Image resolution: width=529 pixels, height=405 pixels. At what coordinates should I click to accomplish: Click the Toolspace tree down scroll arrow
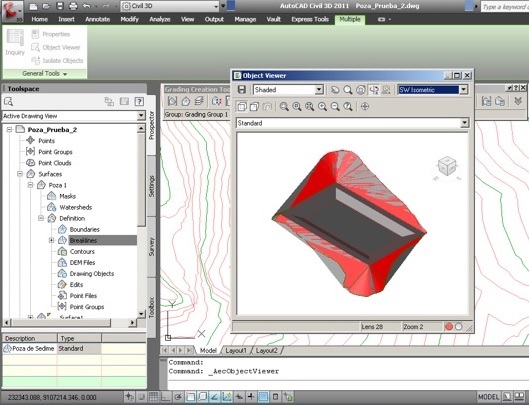141,314
